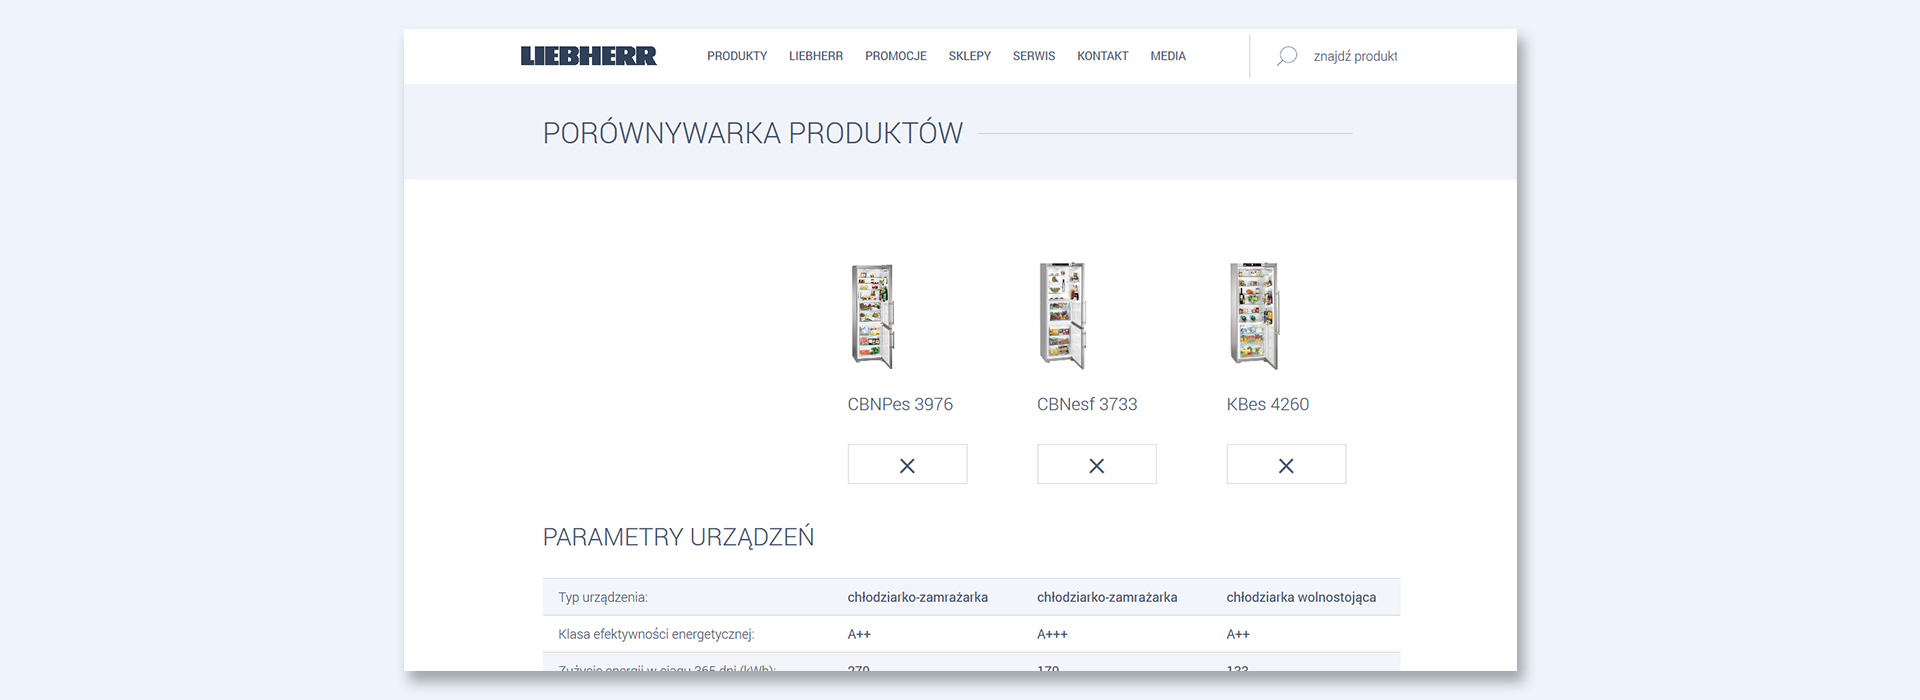Click the search magnifier icon

[1287, 56]
